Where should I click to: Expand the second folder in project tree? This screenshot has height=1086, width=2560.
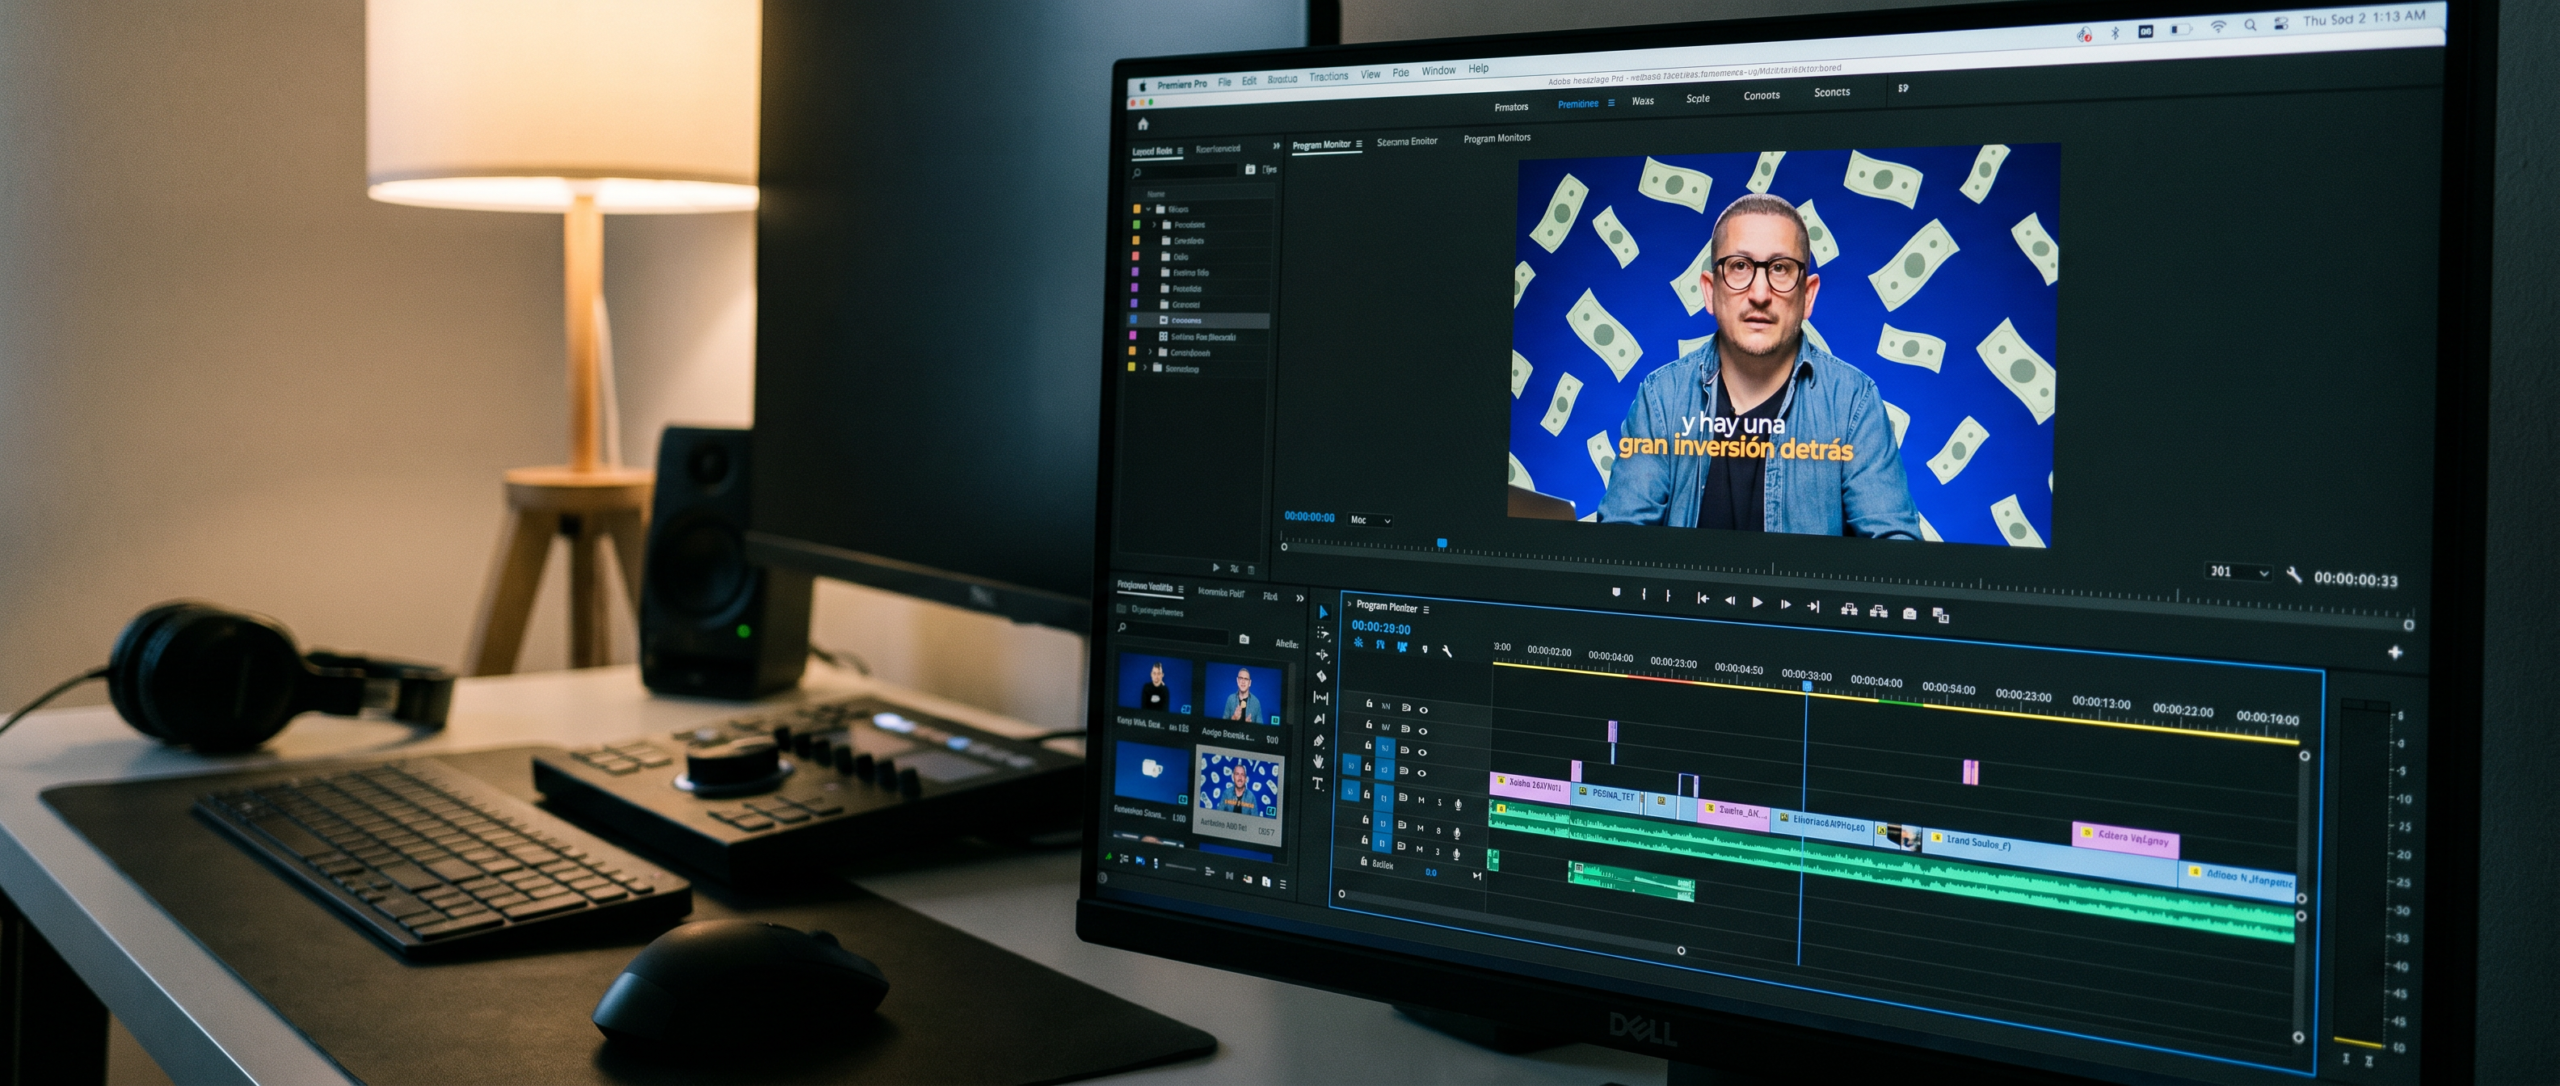1154,225
